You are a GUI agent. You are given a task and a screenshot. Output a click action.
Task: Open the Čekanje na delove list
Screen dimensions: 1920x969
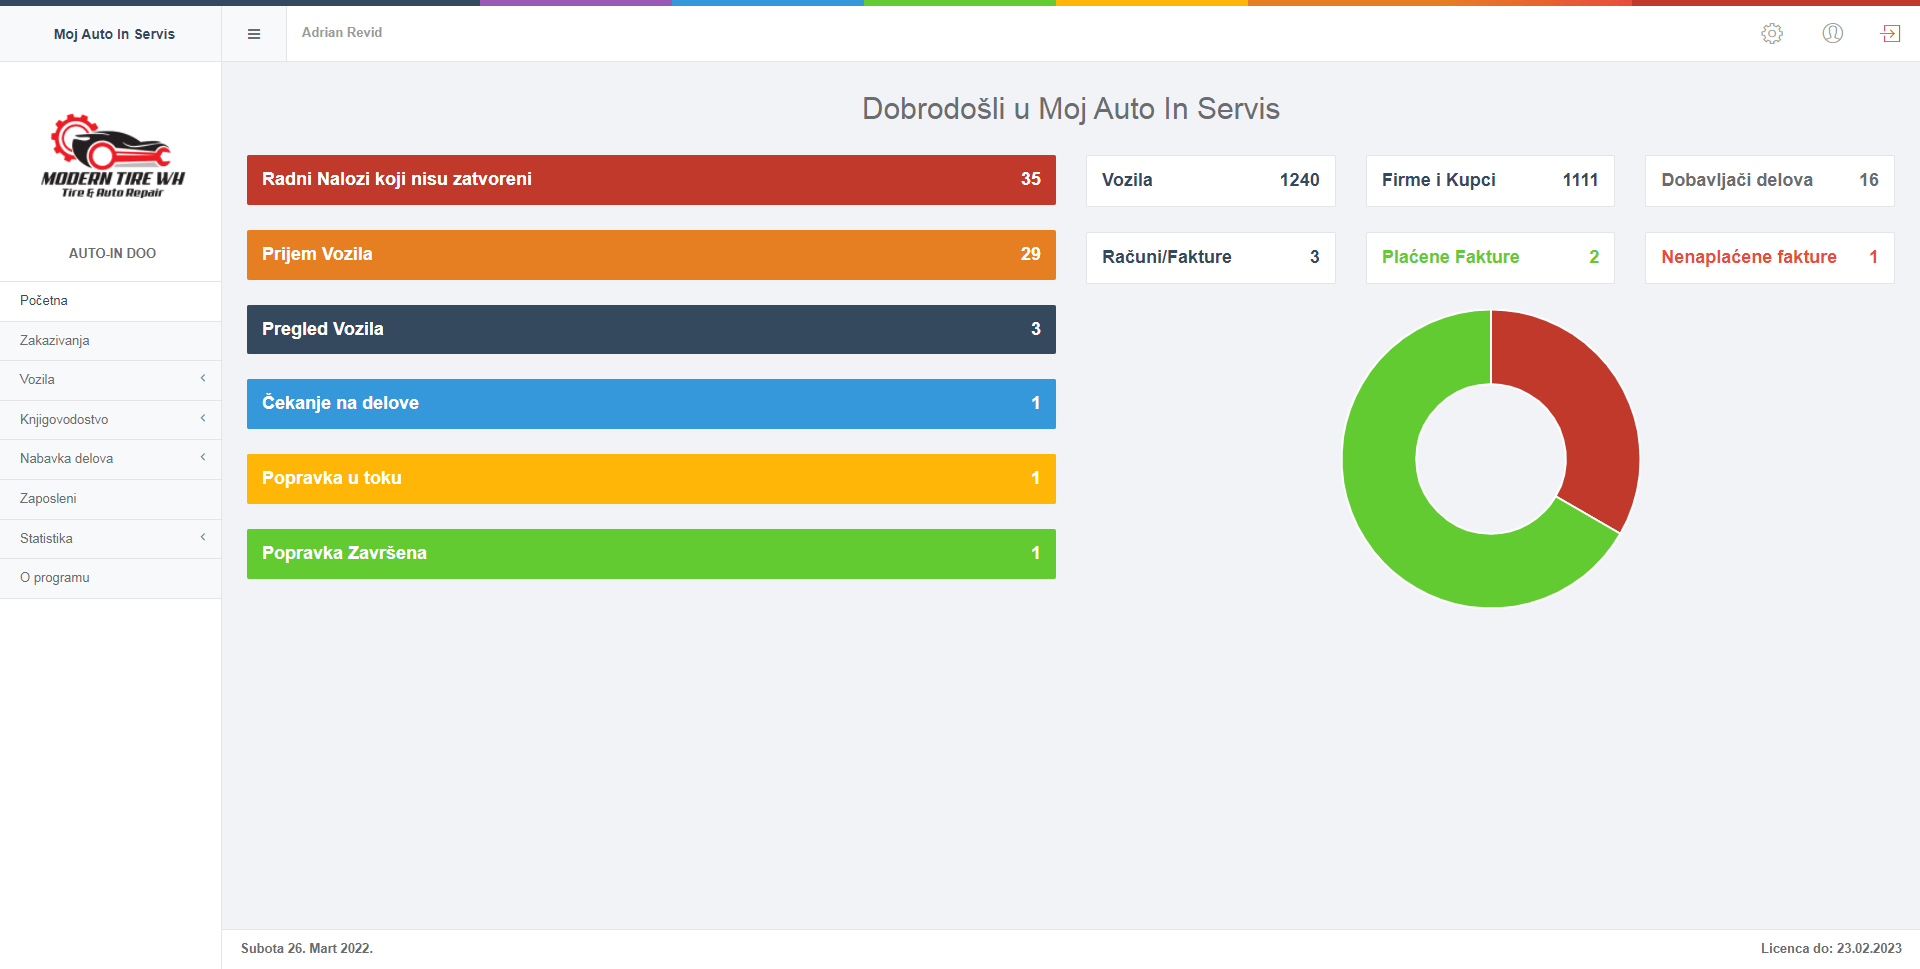pos(651,404)
